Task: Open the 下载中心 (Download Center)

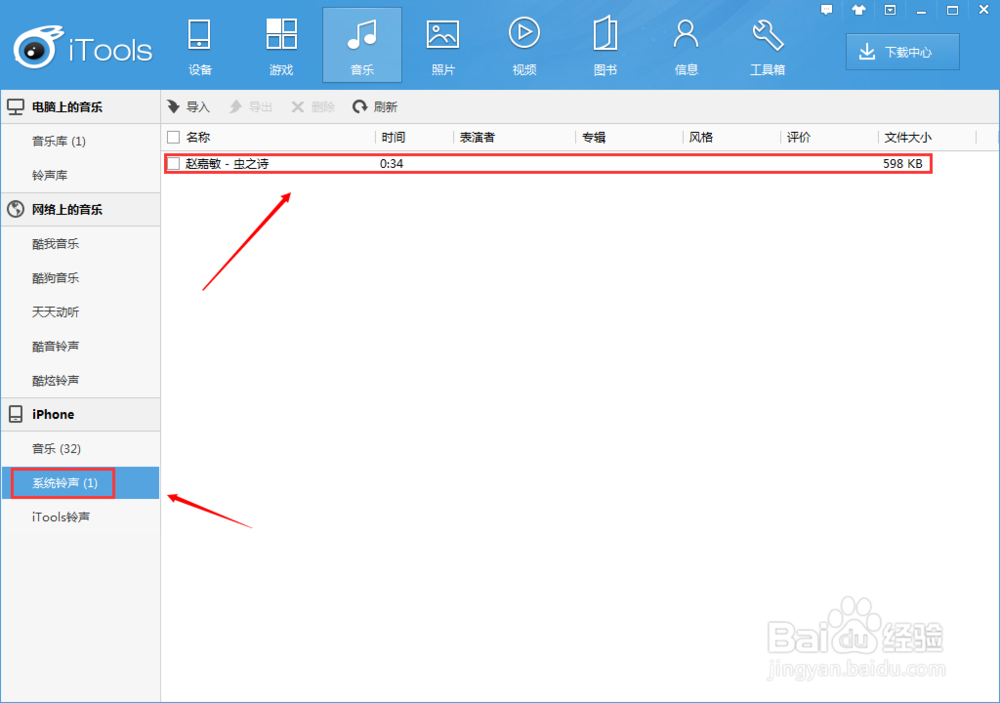Action: point(901,51)
